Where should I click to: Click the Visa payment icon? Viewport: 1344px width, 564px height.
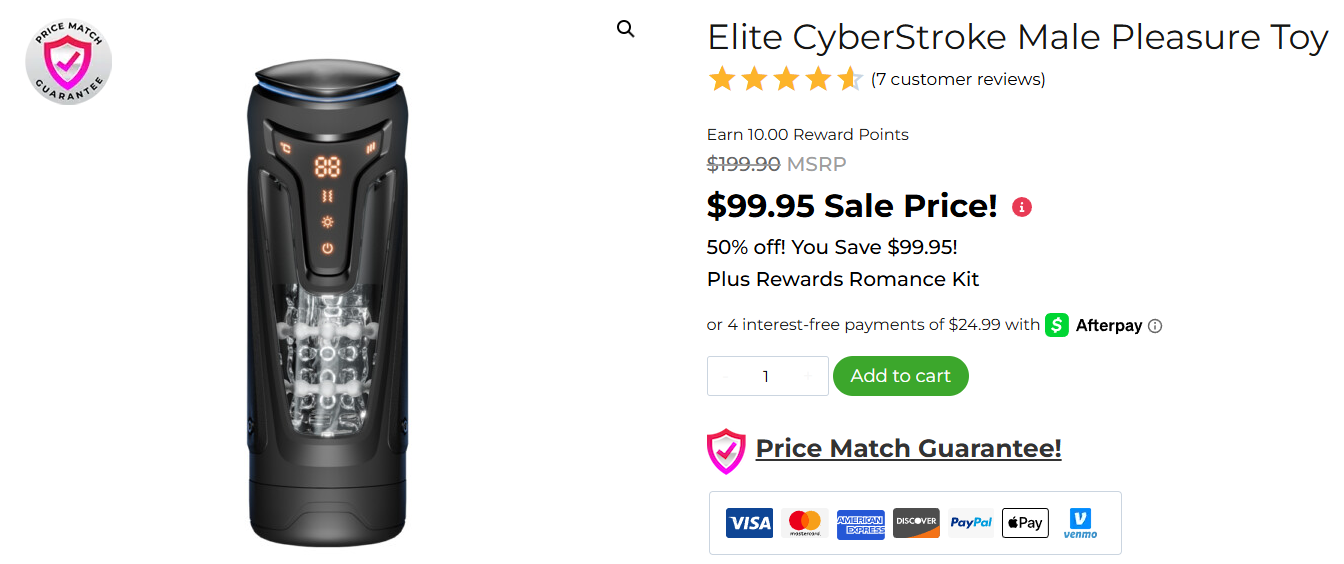click(749, 522)
